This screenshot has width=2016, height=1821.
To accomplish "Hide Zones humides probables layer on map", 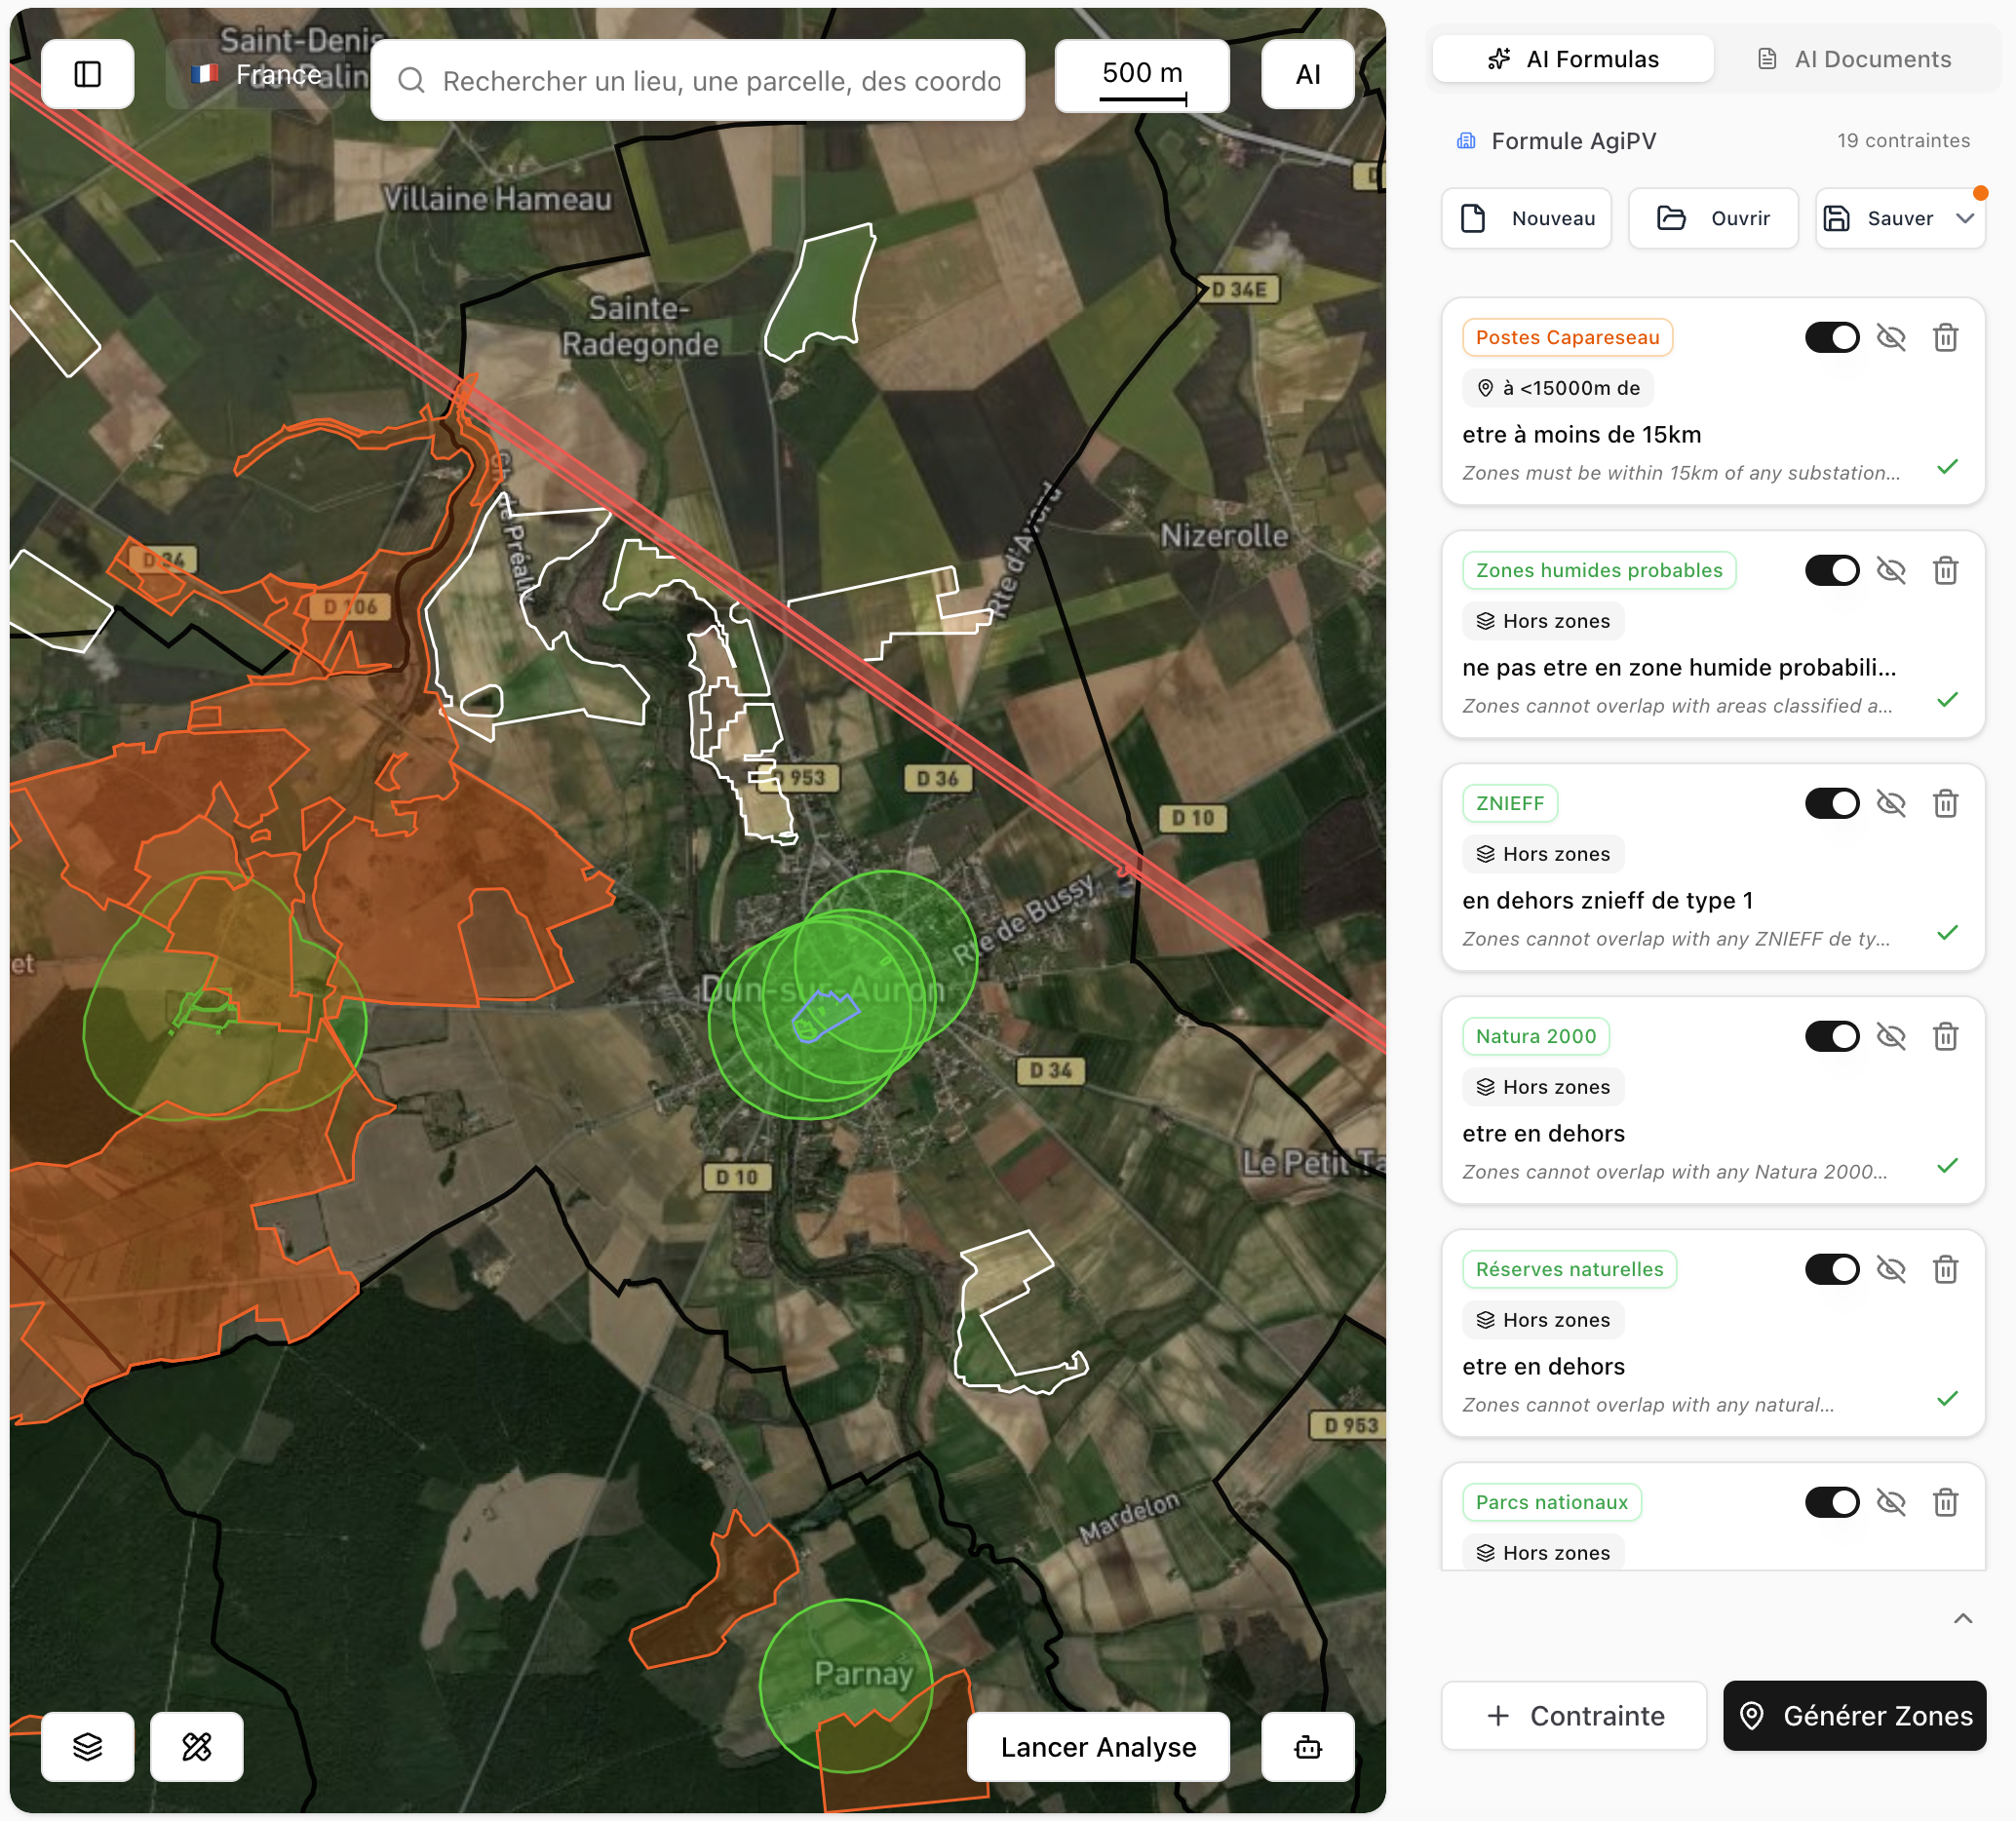I will [1891, 571].
